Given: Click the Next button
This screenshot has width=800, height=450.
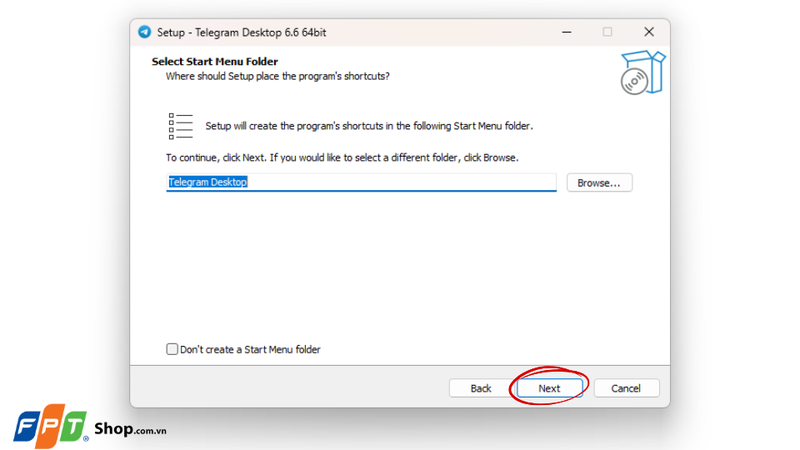Looking at the screenshot, I should click(549, 388).
